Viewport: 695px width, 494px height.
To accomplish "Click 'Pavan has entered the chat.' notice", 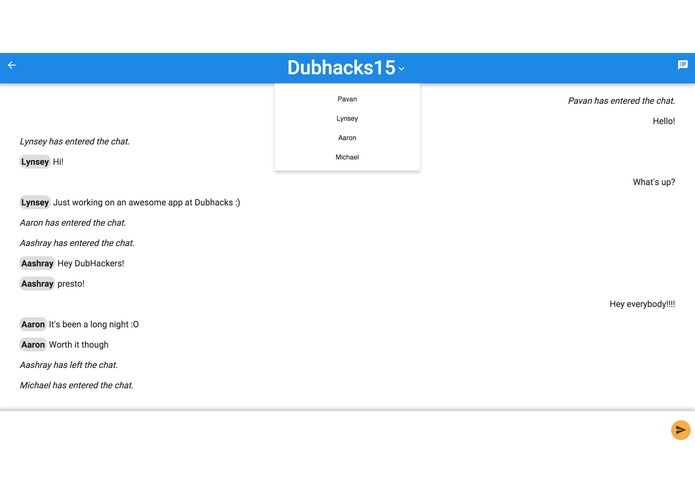I will [621, 101].
